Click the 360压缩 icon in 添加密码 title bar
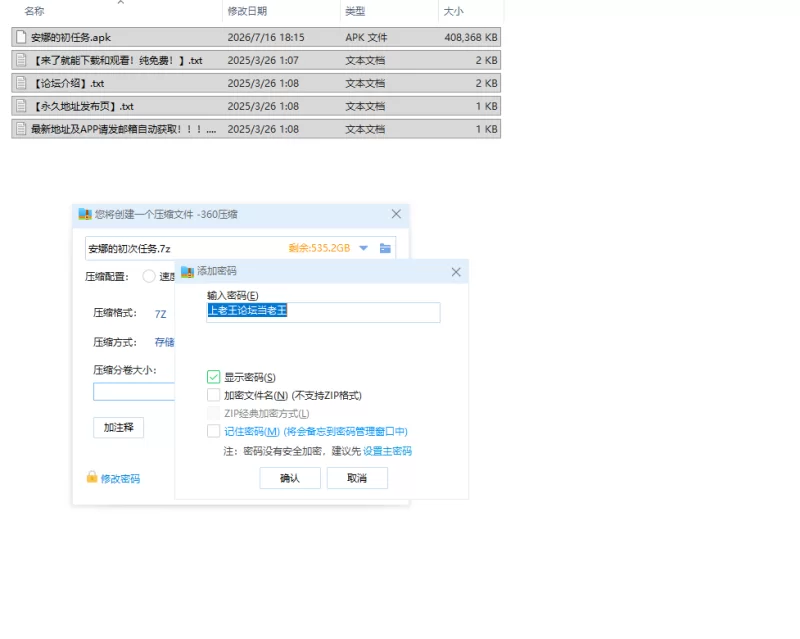 coord(187,272)
